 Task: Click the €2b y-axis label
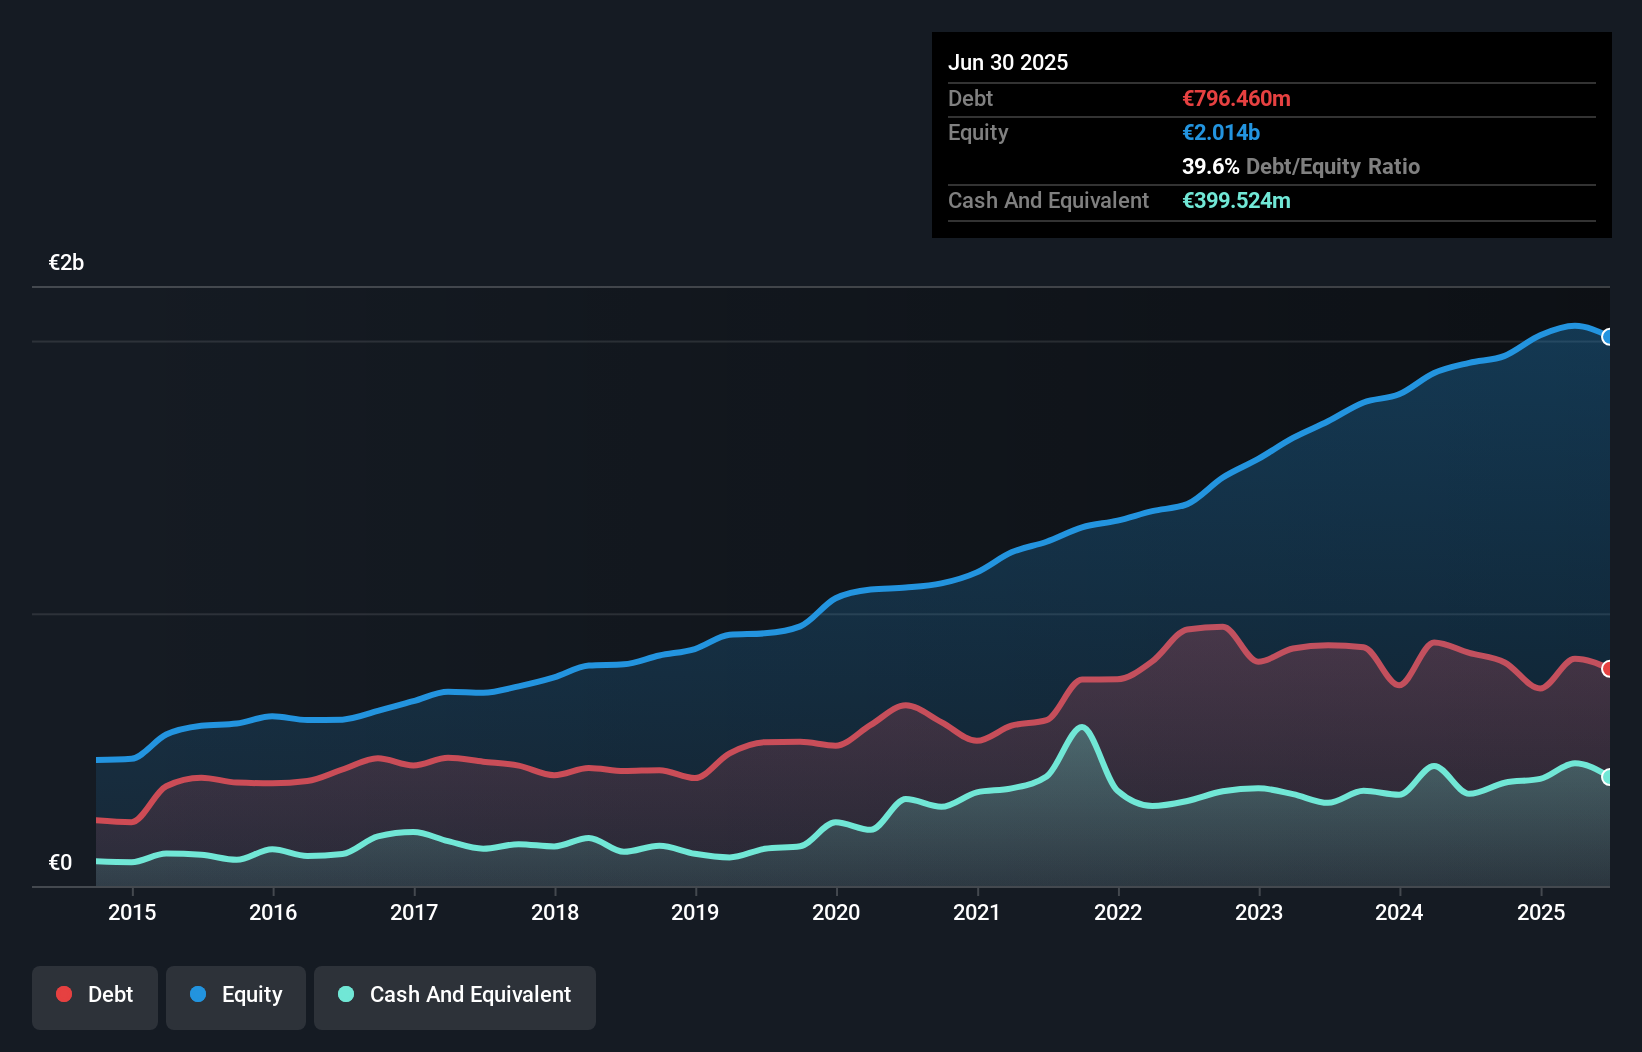[x=67, y=263]
